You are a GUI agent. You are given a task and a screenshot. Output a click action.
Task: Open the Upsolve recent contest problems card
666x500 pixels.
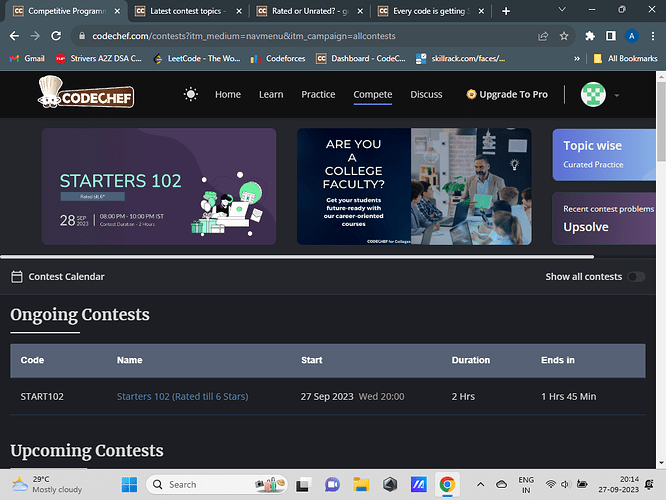click(x=604, y=218)
